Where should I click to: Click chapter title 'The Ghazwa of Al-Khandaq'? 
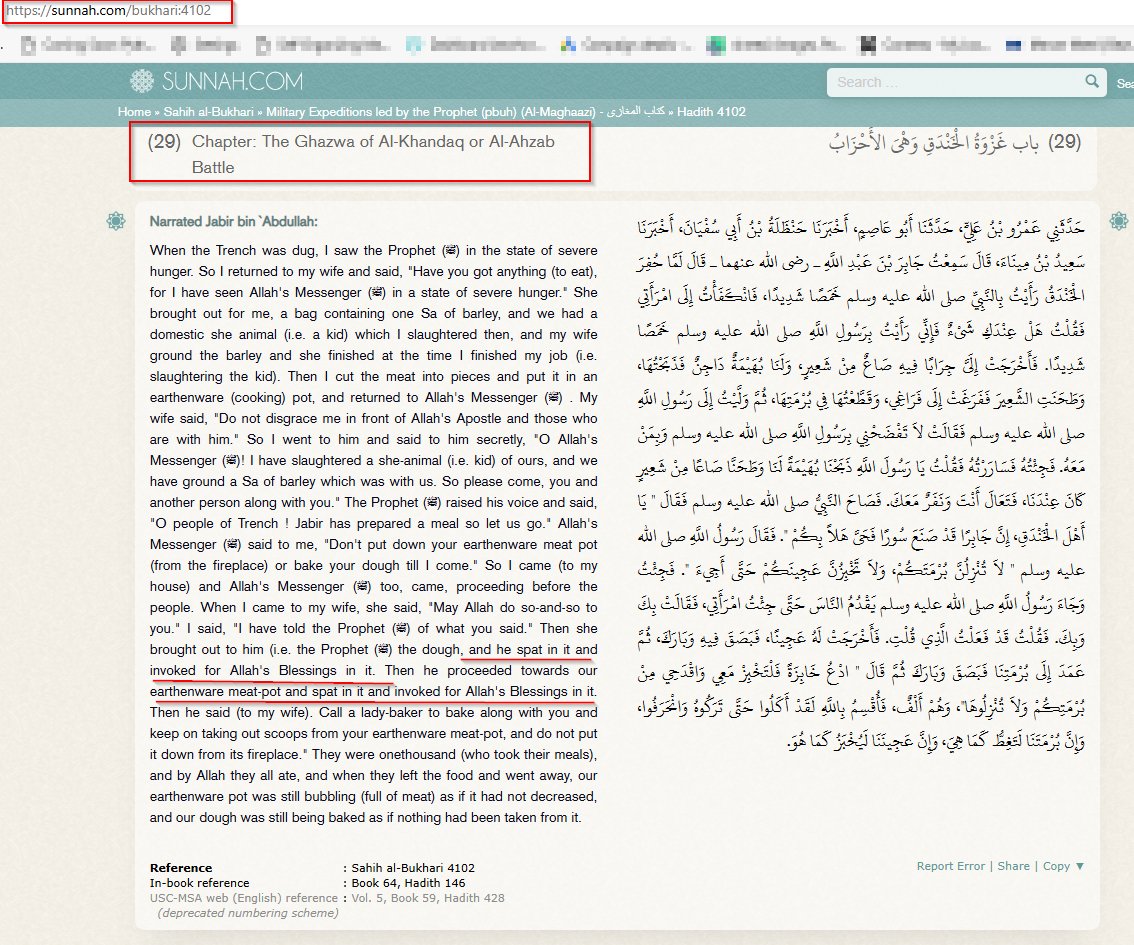372,154
